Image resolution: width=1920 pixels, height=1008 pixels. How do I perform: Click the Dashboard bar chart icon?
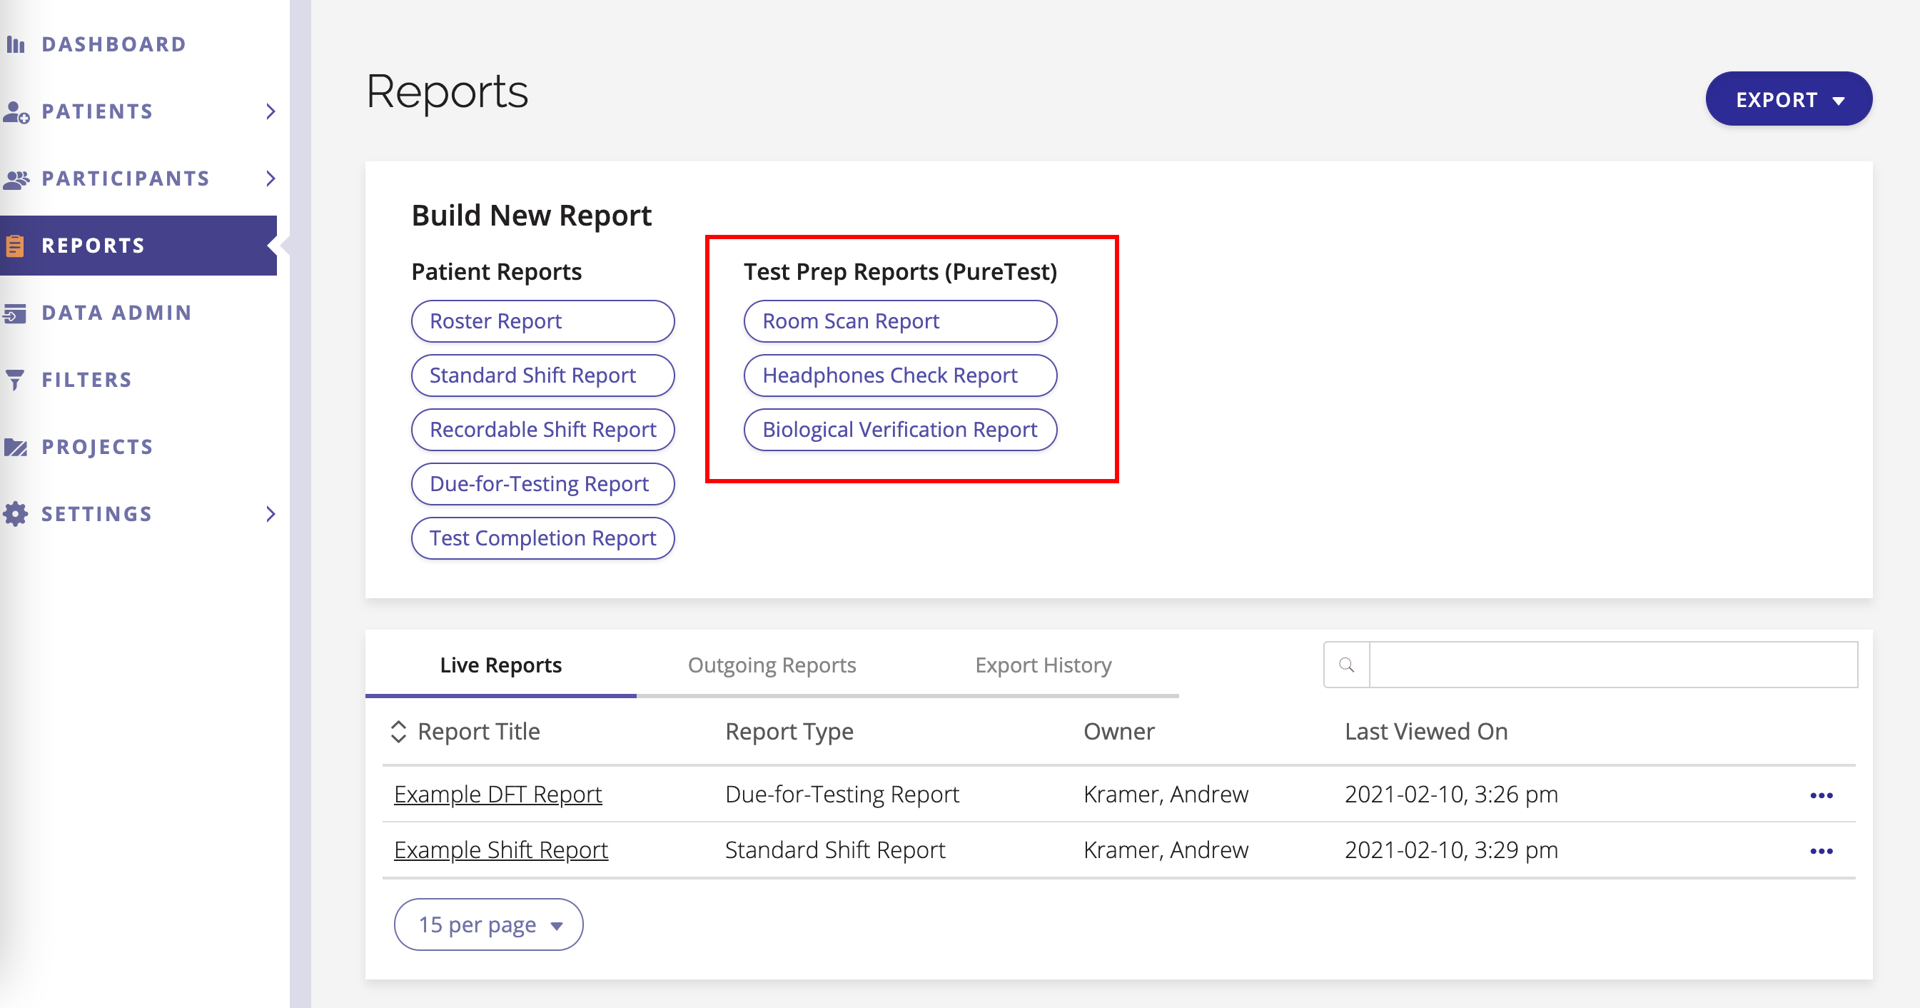[x=16, y=44]
